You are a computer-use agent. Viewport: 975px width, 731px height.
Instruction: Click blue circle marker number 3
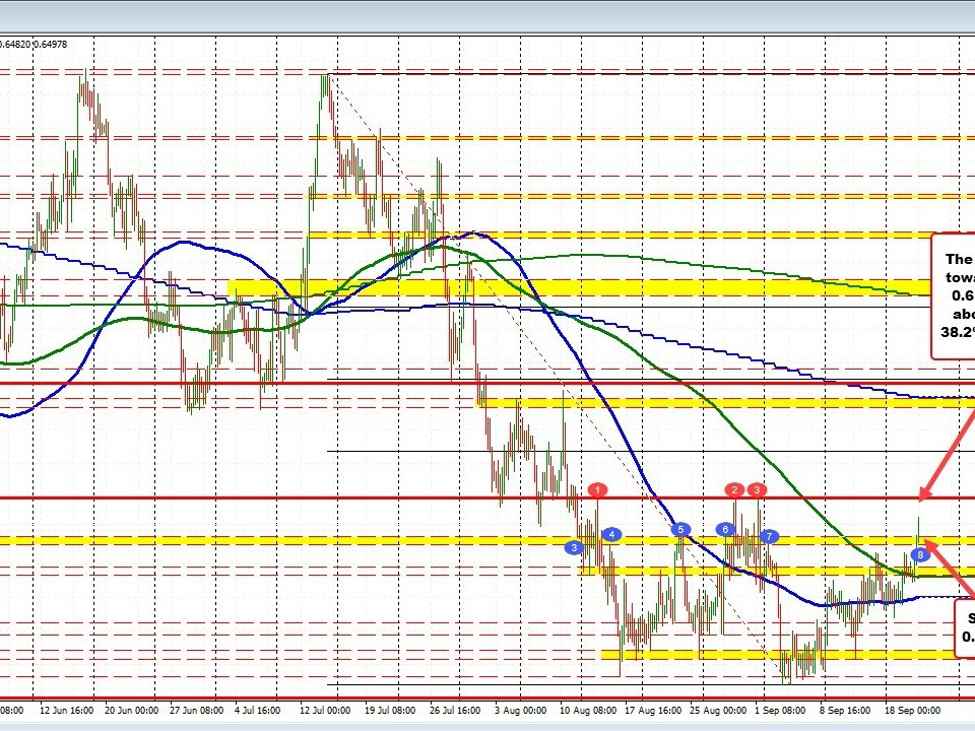coord(574,547)
